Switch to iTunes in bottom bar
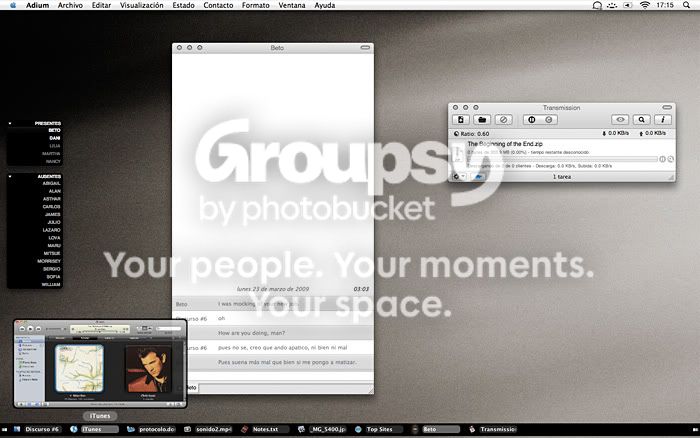Image resolution: width=700 pixels, height=438 pixels. tap(94, 429)
